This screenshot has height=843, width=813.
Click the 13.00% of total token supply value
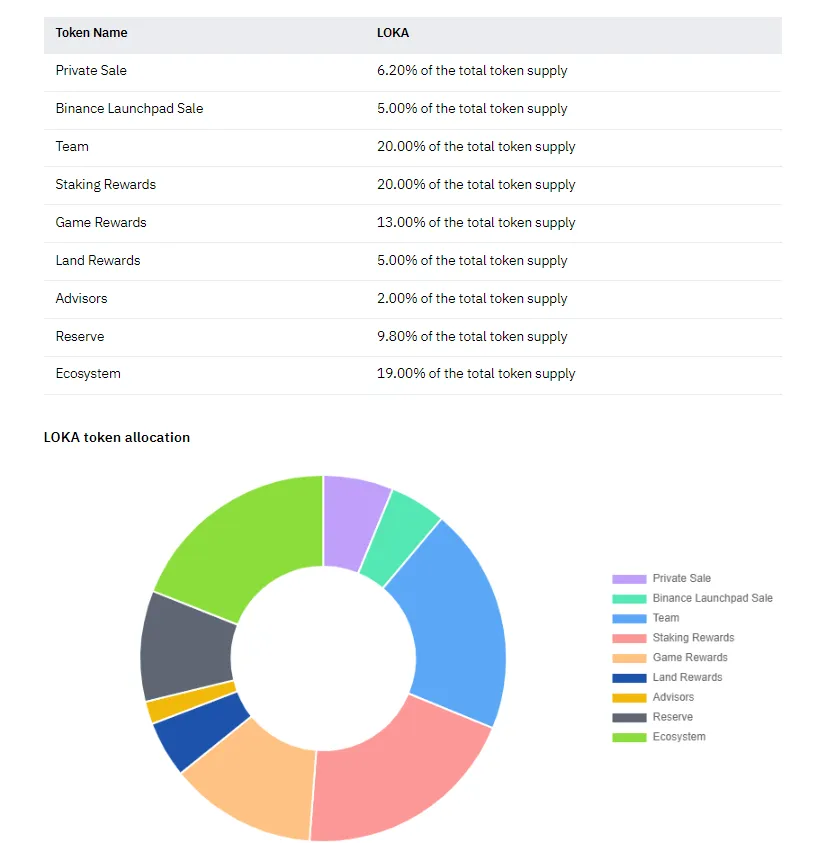476,223
